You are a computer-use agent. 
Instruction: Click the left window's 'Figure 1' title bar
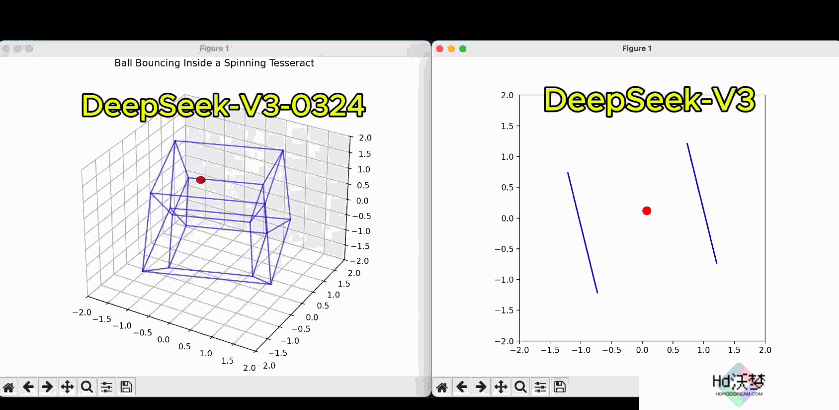tap(214, 49)
